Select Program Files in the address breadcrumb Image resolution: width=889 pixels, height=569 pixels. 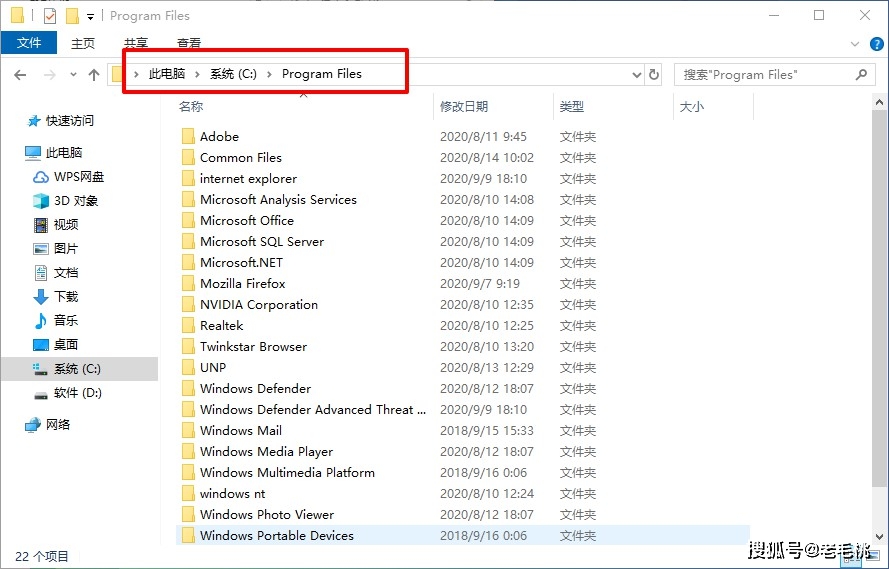(321, 74)
